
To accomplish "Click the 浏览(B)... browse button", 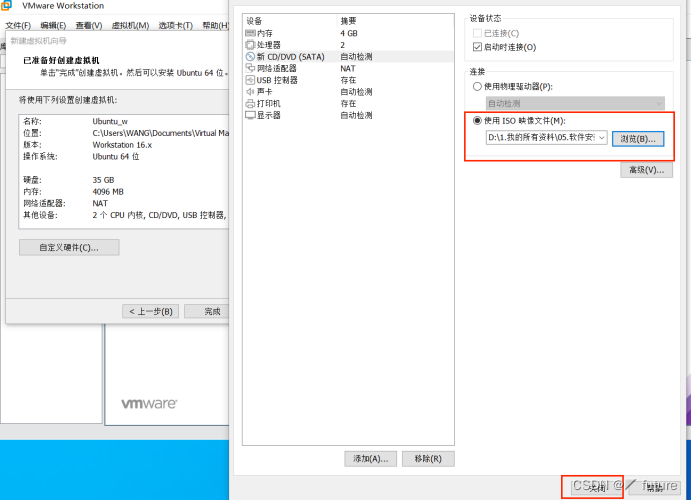I will pyautogui.click(x=638, y=139).
